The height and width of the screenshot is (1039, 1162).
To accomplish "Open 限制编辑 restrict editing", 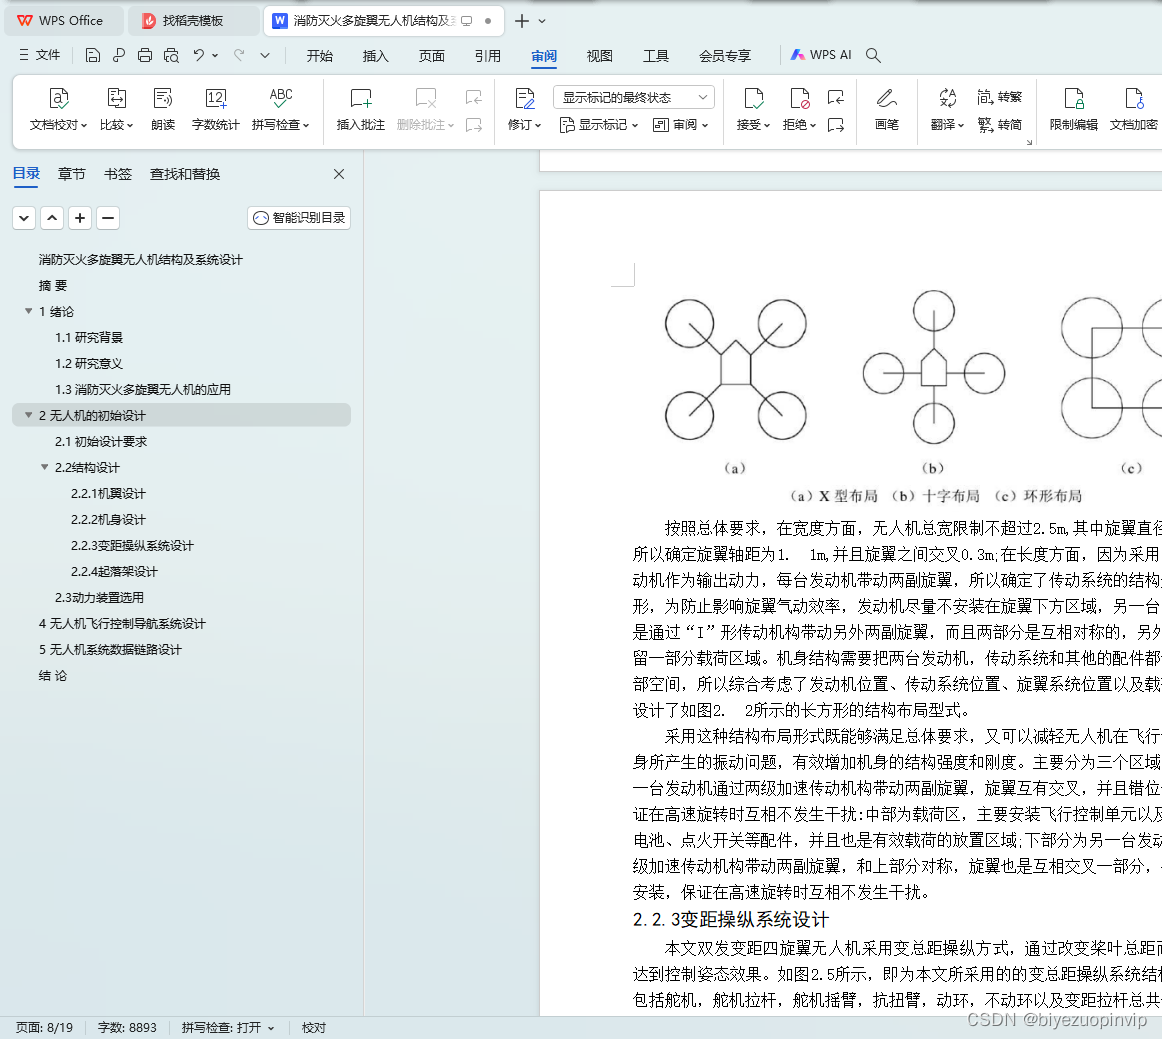I will (x=1073, y=109).
